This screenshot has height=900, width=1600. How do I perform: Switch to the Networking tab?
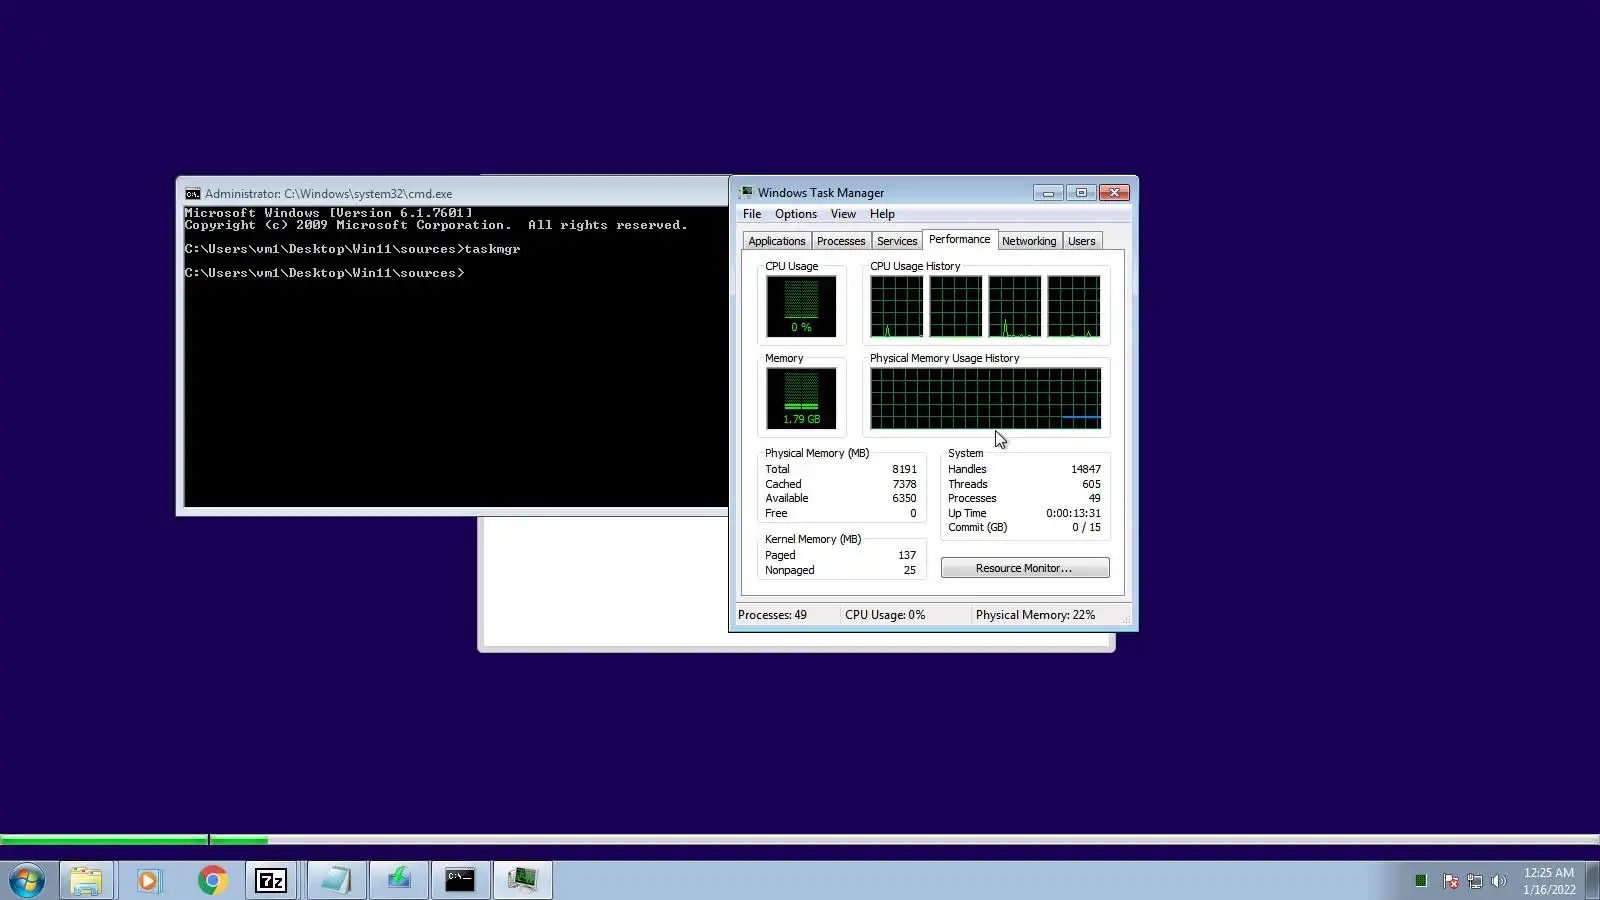[1029, 241]
